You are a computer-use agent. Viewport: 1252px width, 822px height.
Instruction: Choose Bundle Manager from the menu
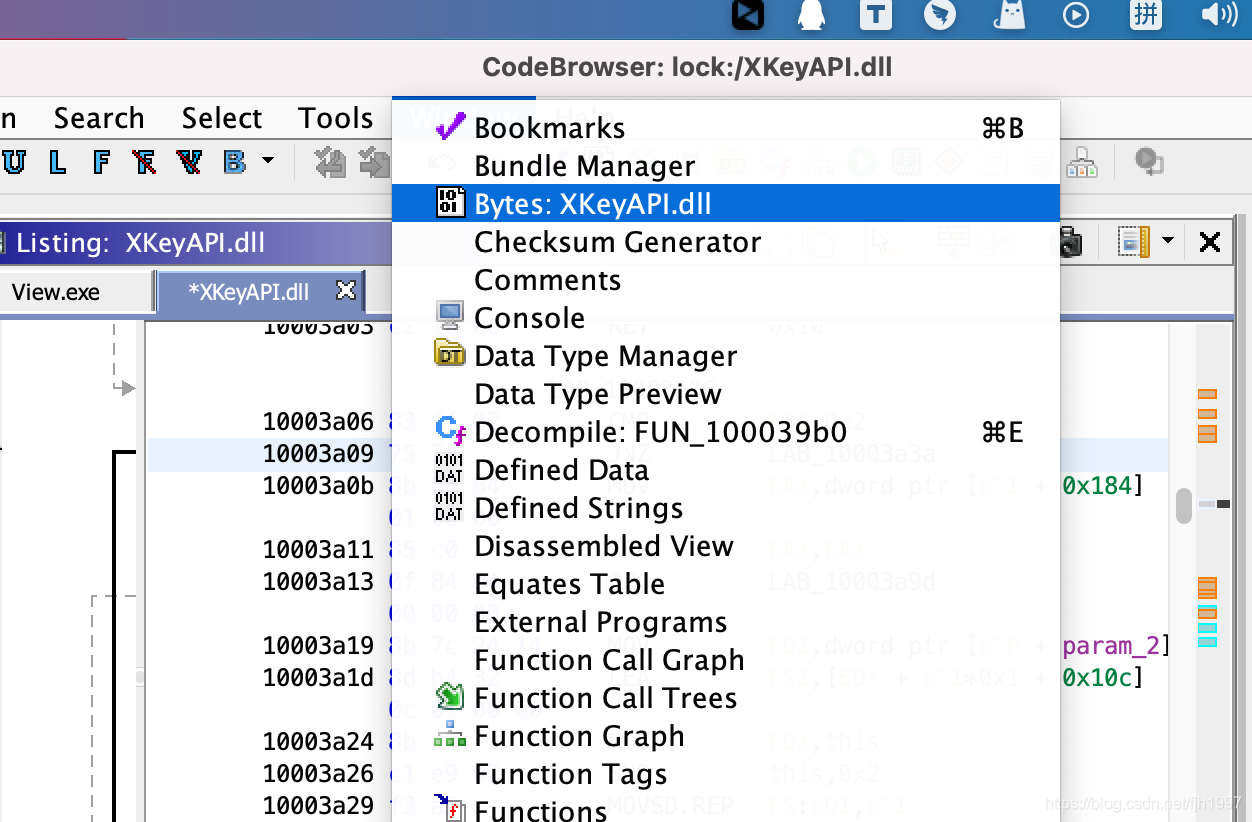pyautogui.click(x=725, y=166)
